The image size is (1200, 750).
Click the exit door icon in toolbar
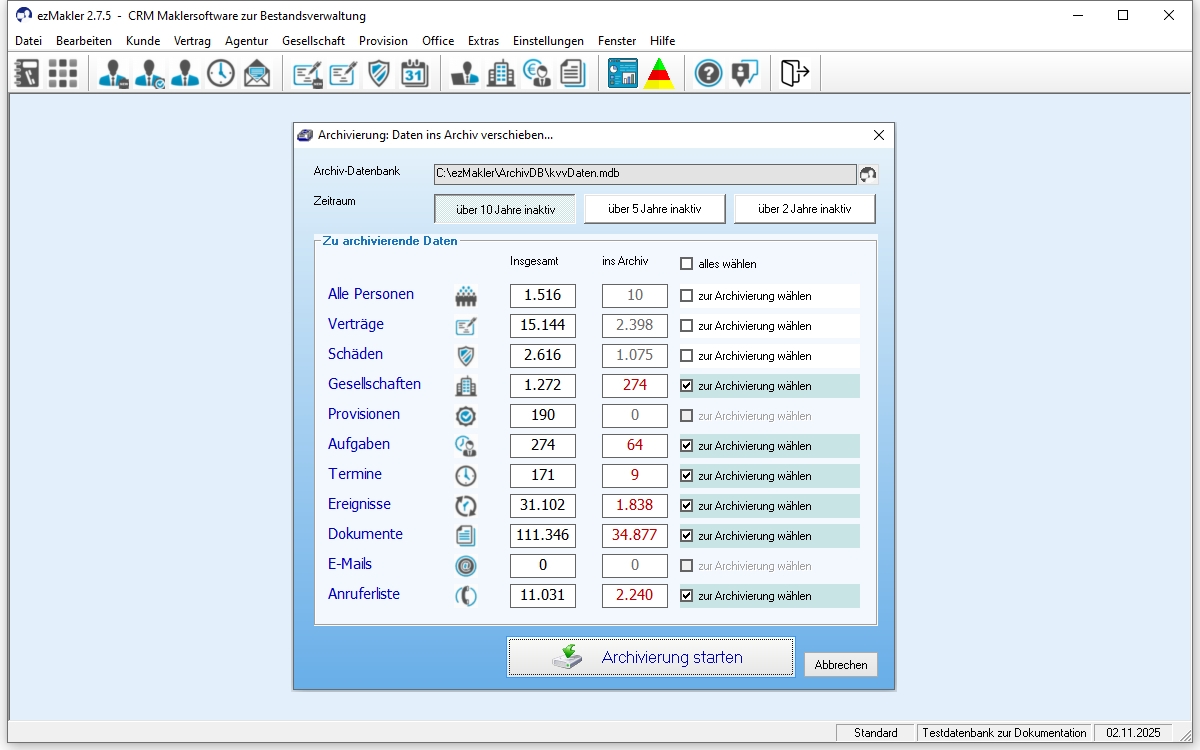point(794,73)
